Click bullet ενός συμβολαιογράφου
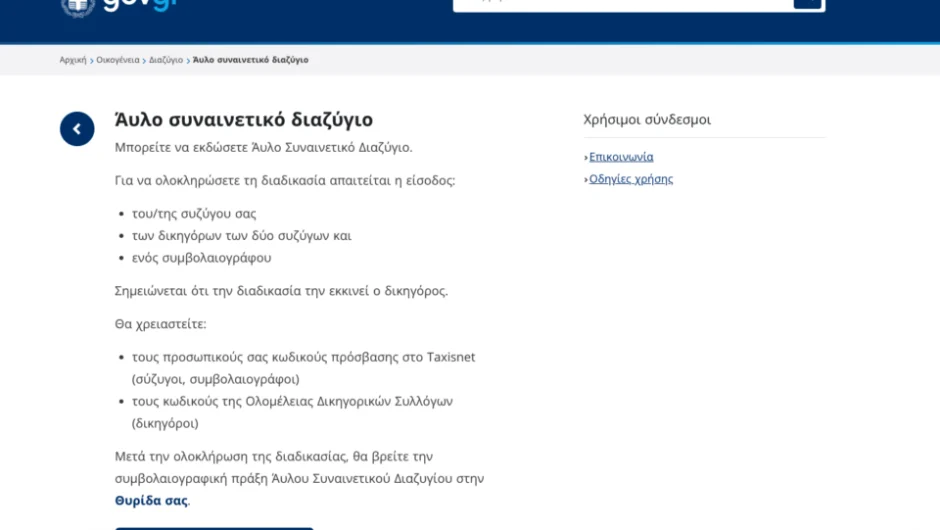The width and height of the screenshot is (940, 530). (201, 258)
